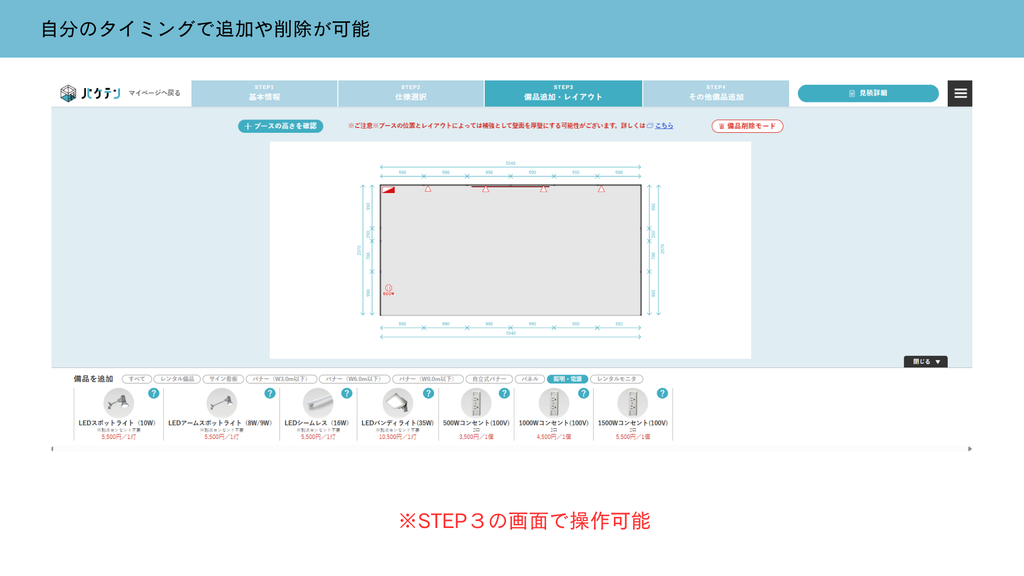Filter items by サイン看板
Image resolution: width=1024 pixels, height=576 pixels.
(x=223, y=379)
